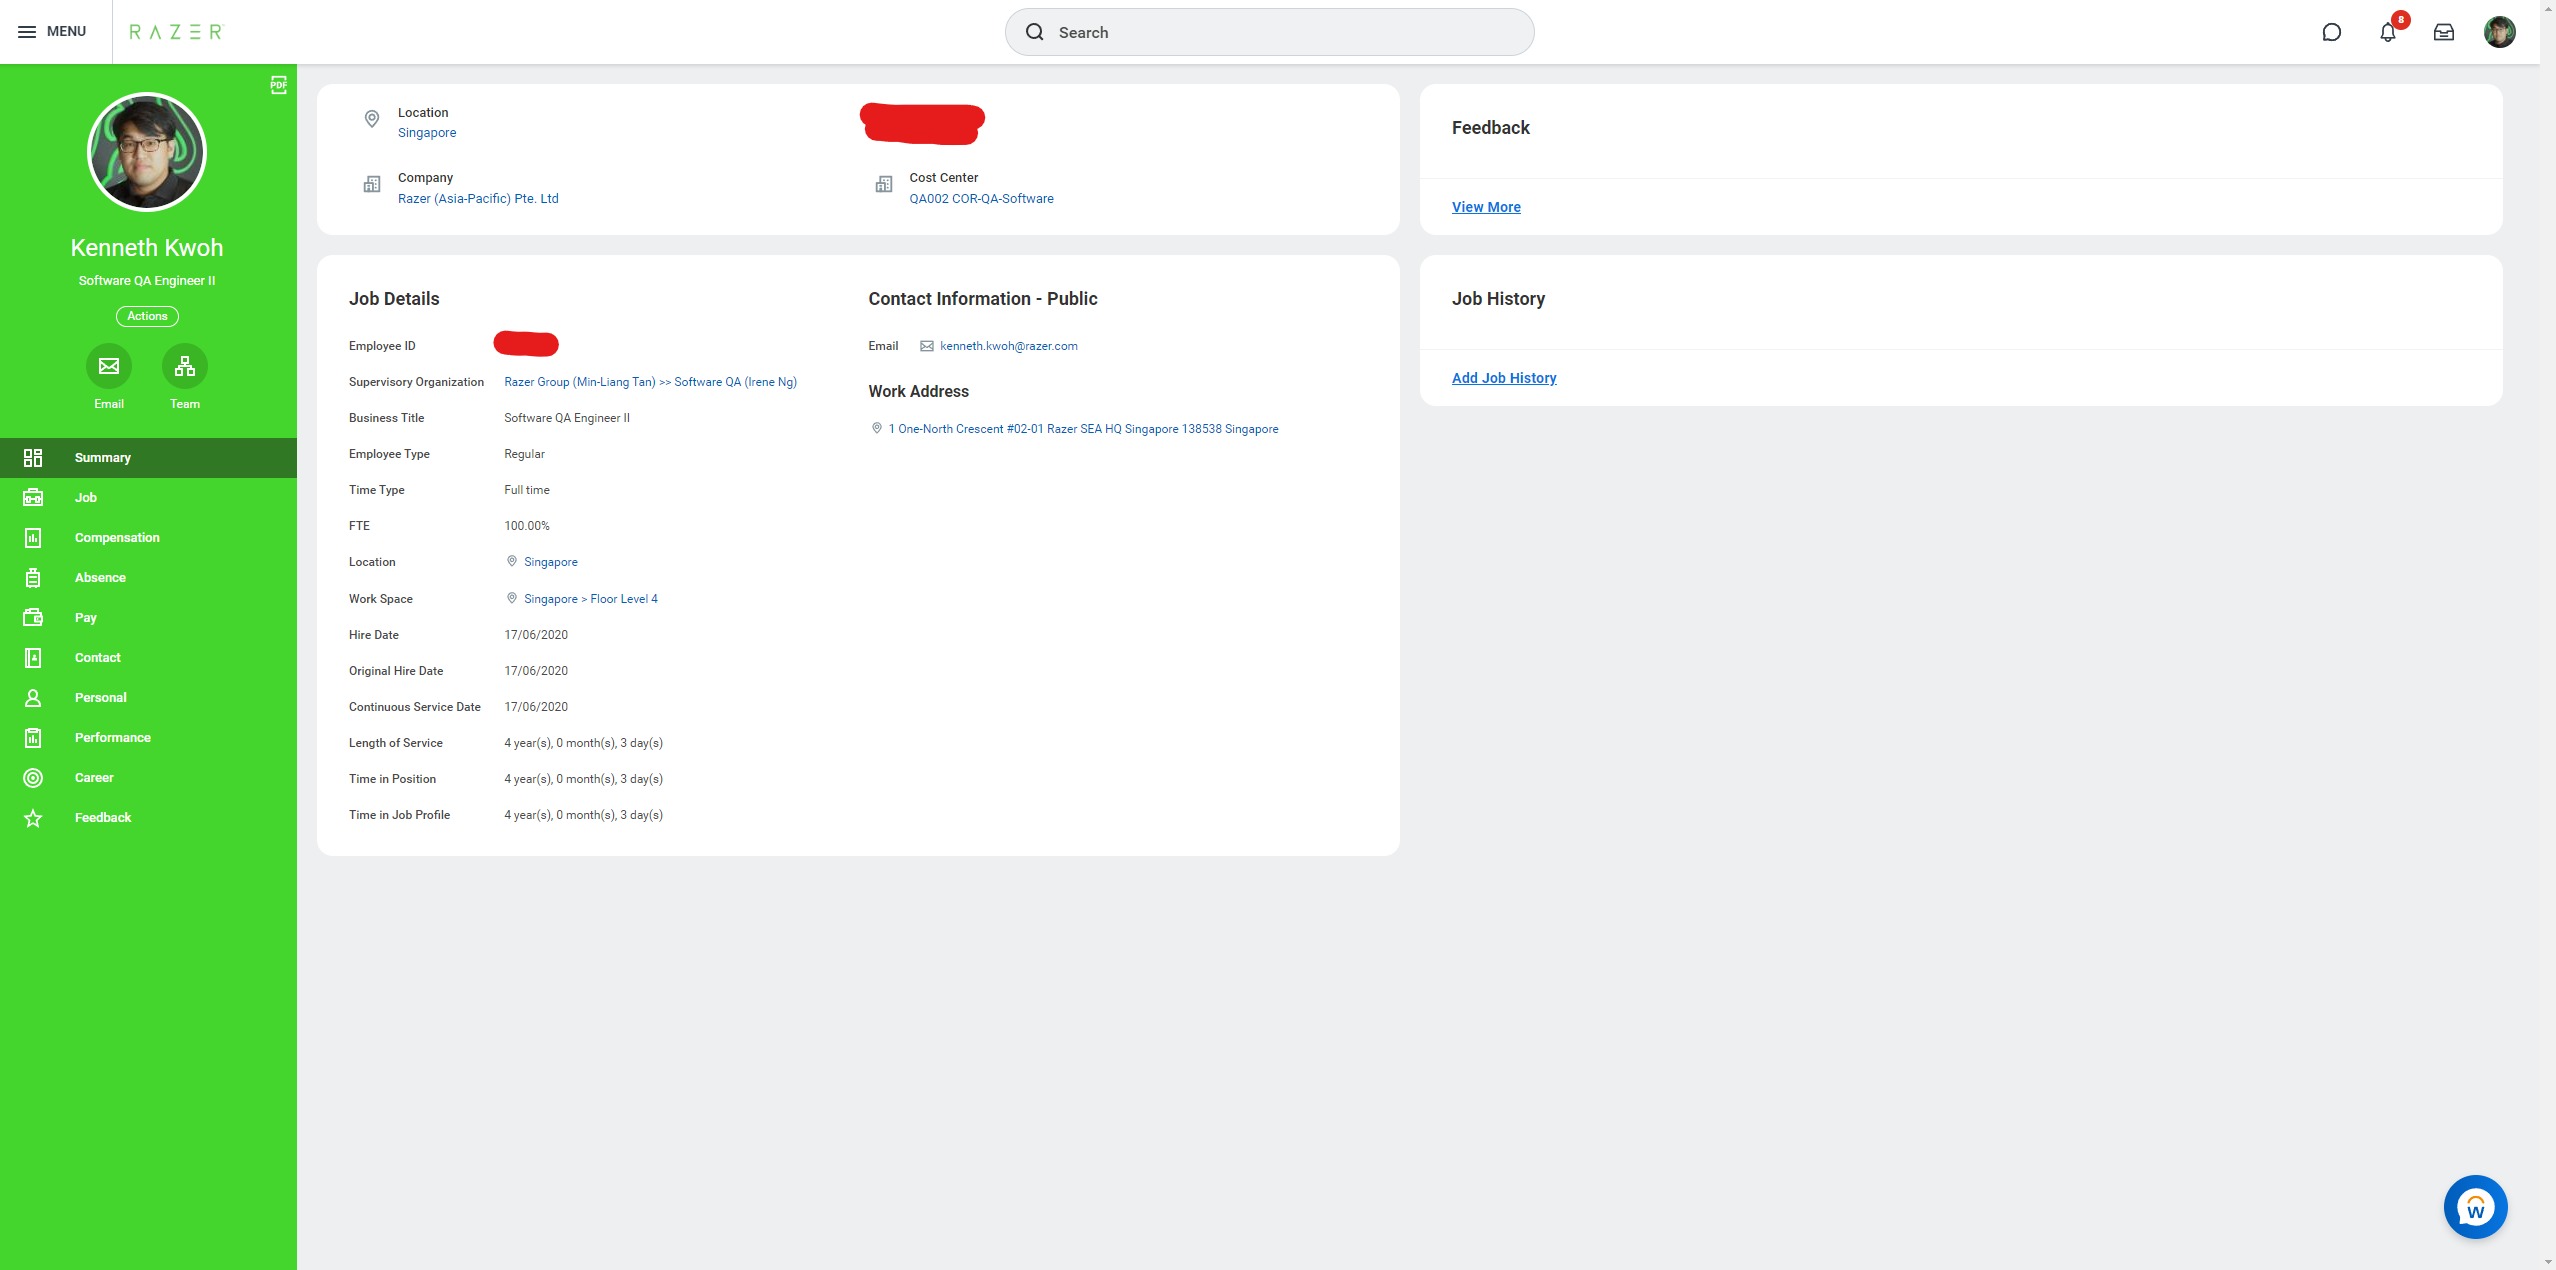Viewport: 2556px width, 1270px height.
Task: Click the Feedback star icon in sidebar
Action: pos(33,817)
